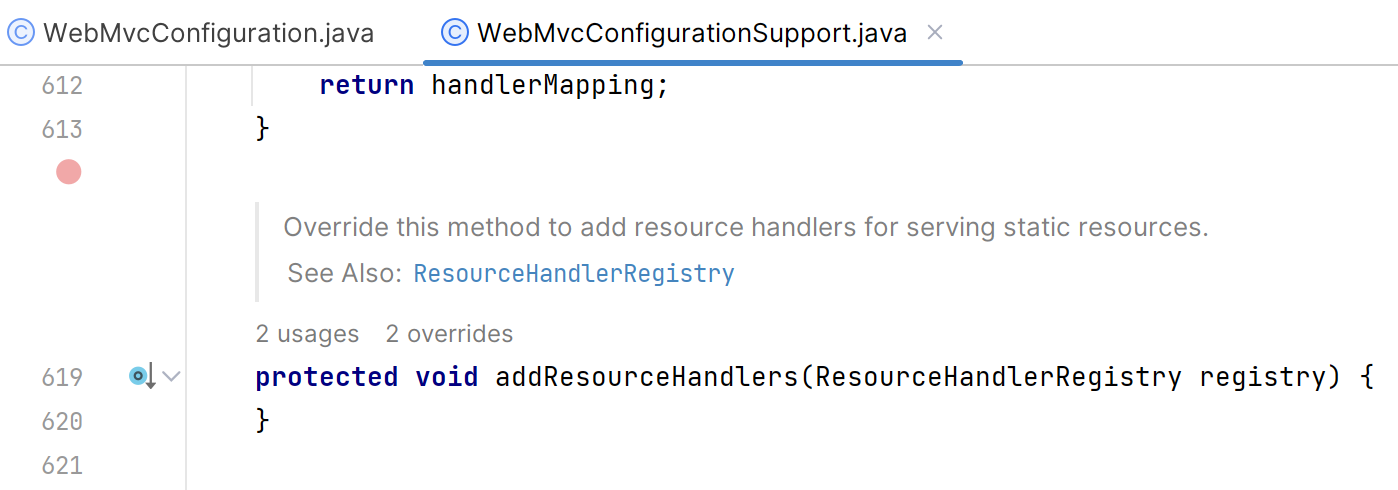Place caret on addResourceHandlers method name

click(651, 377)
